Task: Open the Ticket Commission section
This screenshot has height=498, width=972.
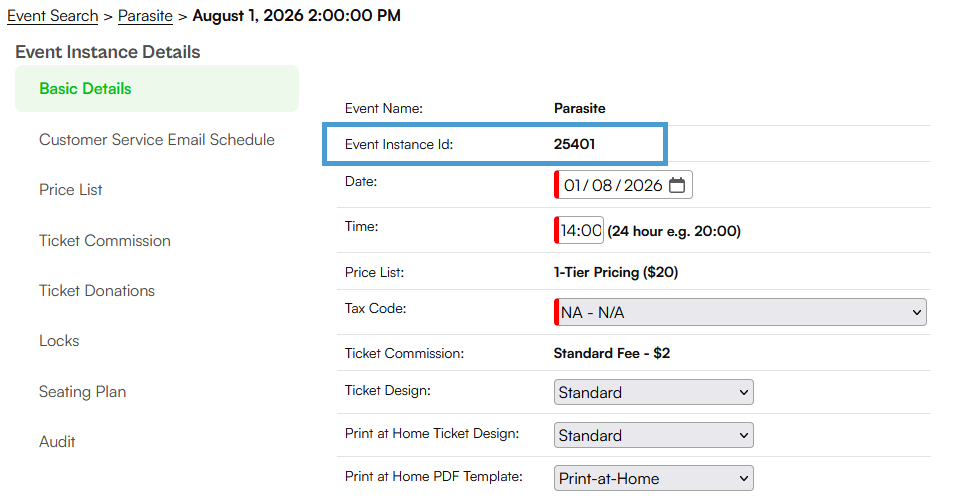Action: tap(105, 241)
